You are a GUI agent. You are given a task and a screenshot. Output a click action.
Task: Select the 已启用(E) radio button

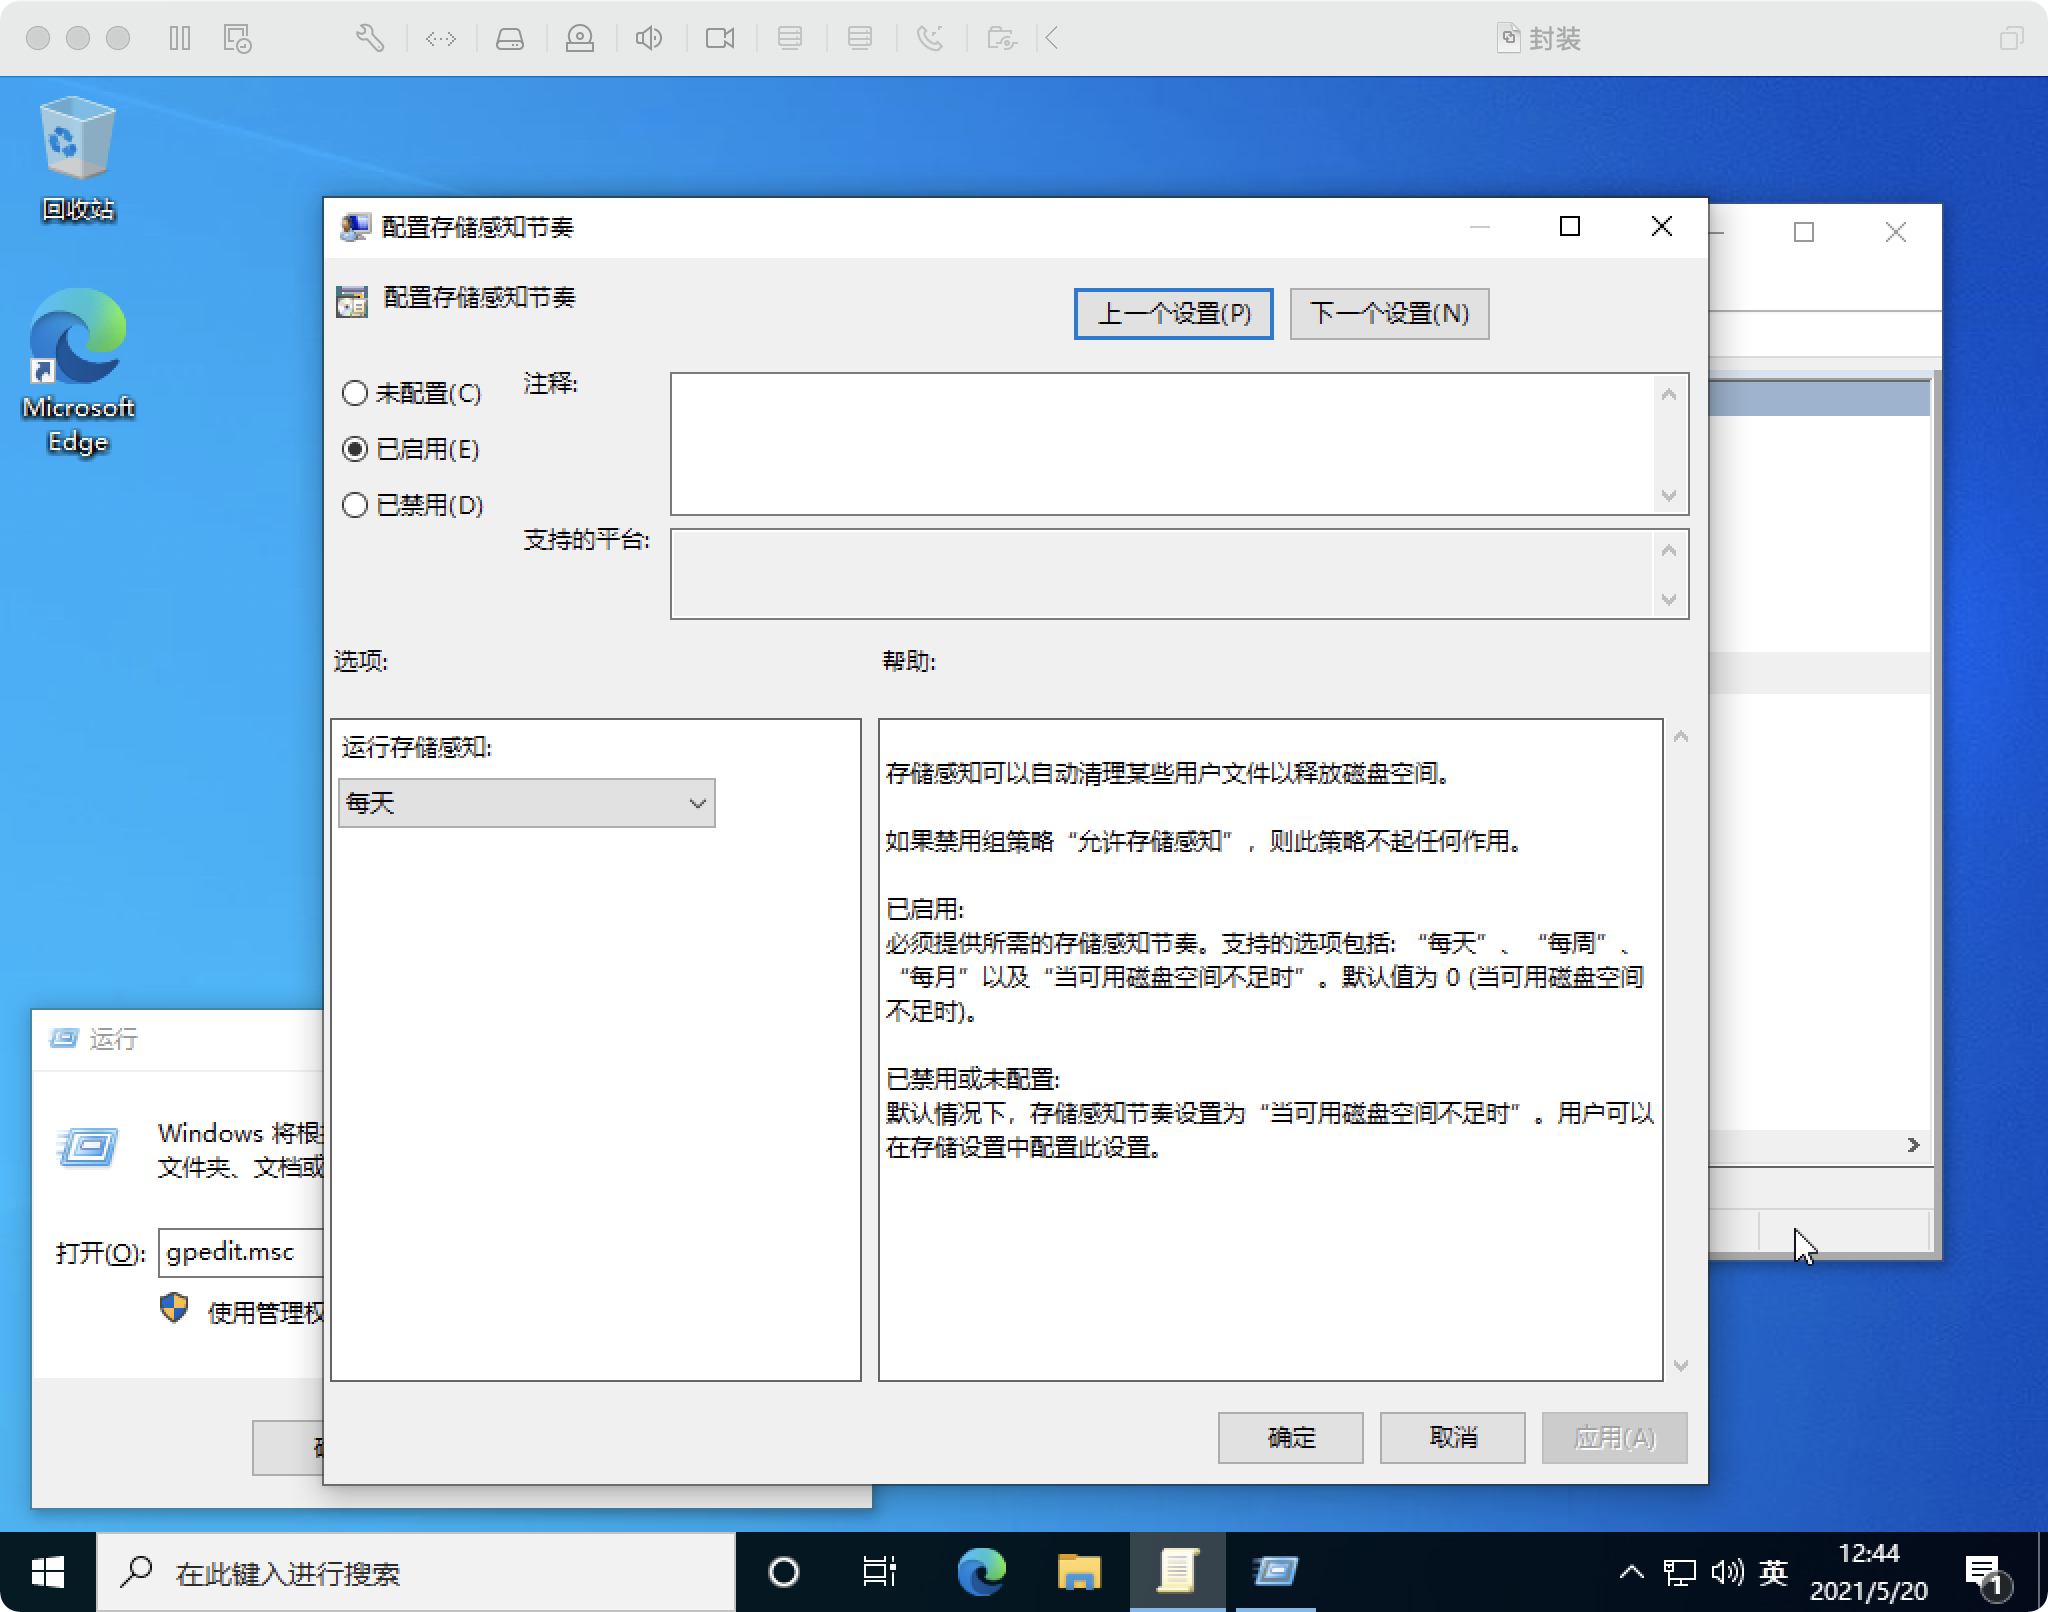point(355,449)
